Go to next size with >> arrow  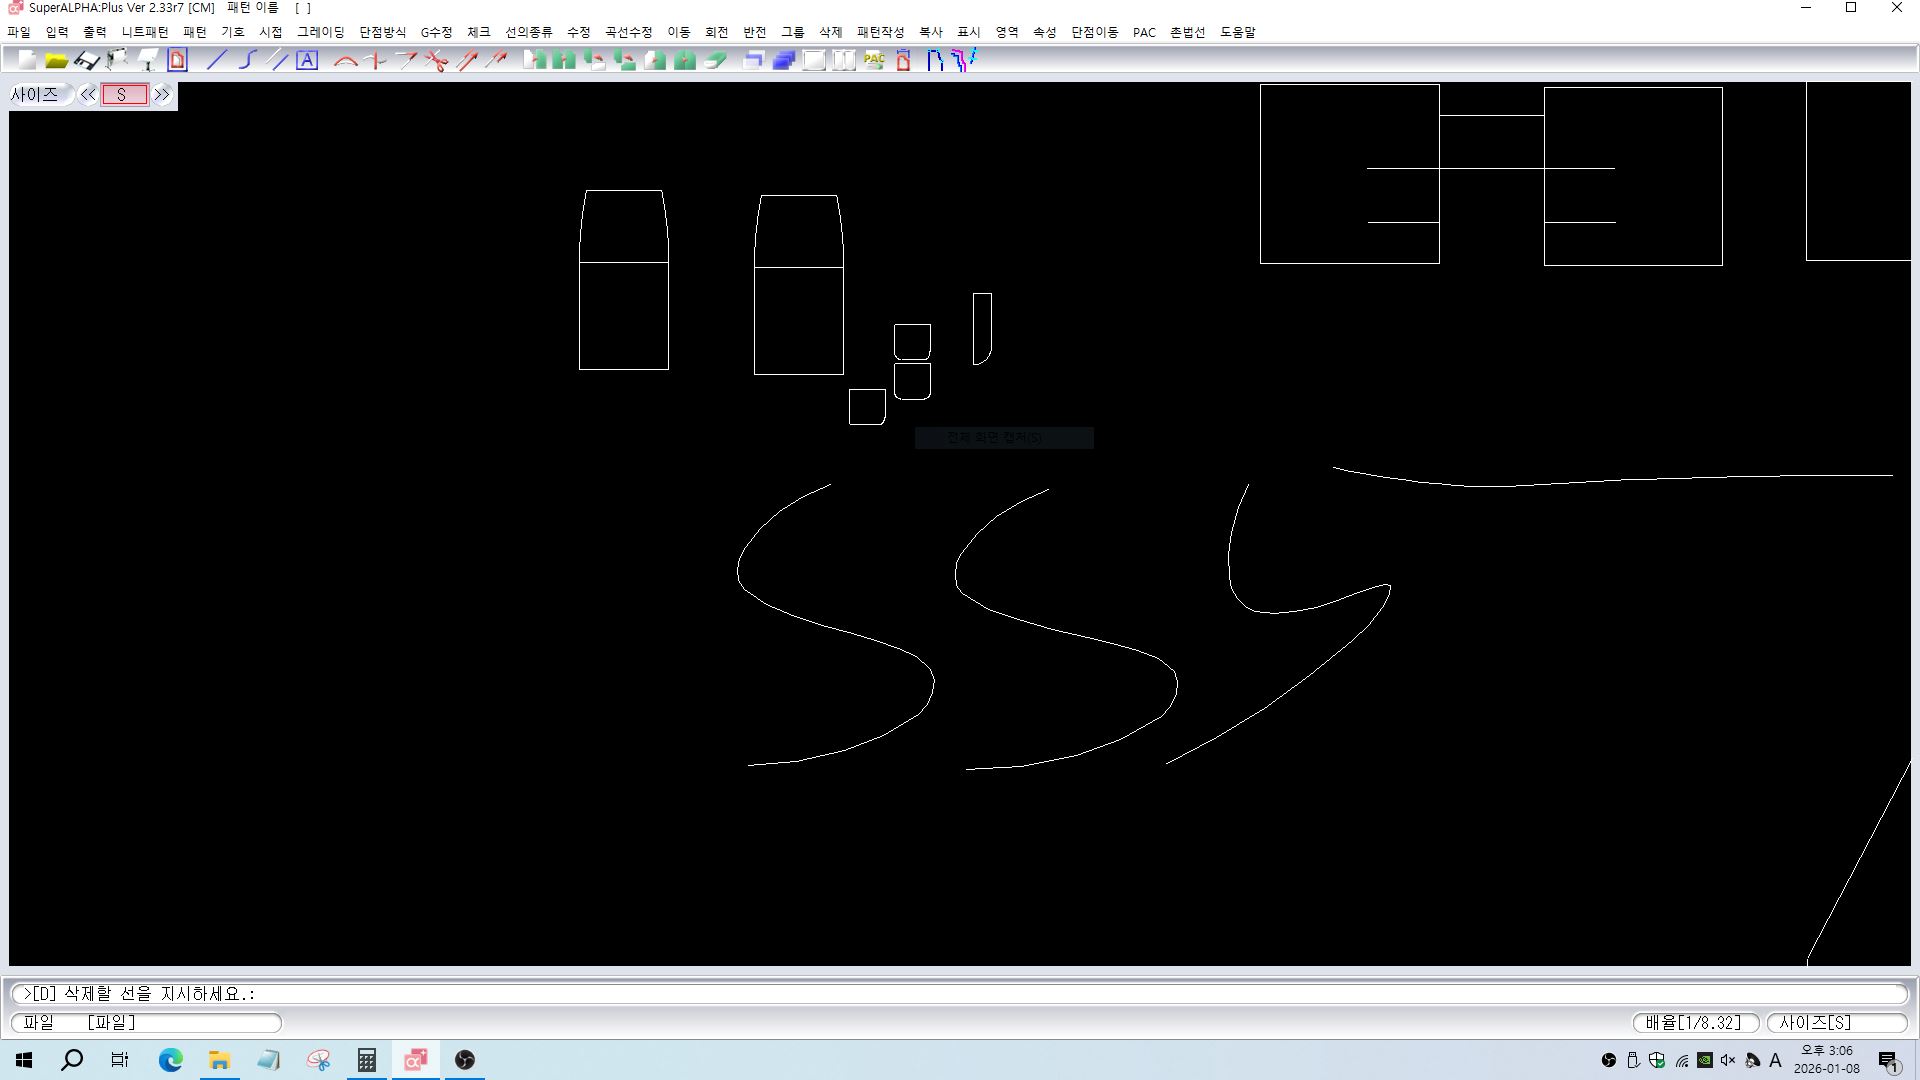162,95
